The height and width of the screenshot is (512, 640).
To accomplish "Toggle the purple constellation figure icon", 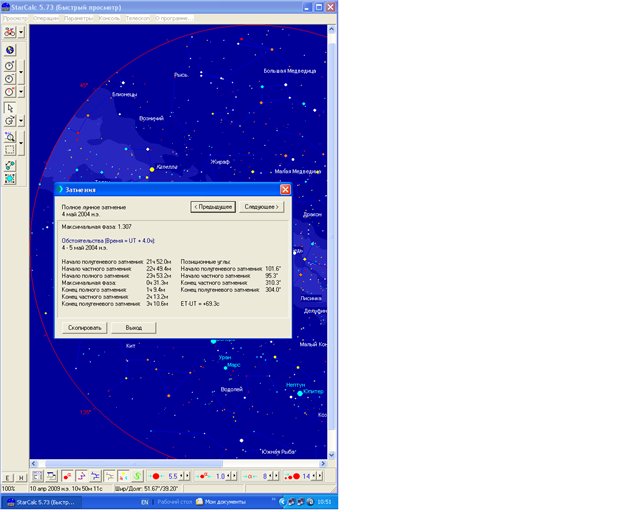I will click(x=81, y=476).
